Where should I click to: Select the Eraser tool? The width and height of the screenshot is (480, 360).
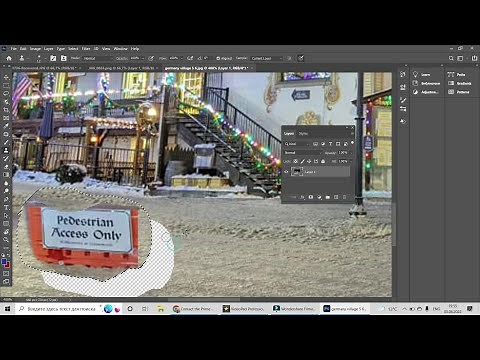point(6,167)
